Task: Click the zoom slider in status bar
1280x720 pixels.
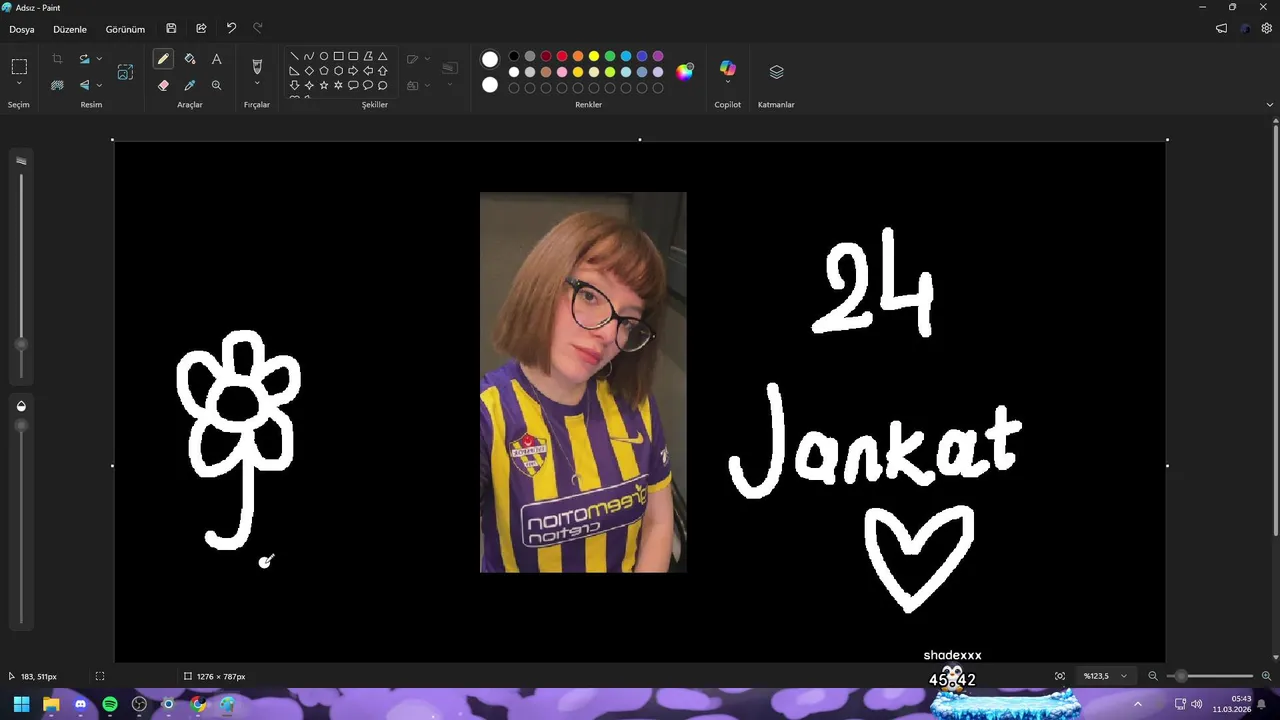Action: coord(1209,676)
